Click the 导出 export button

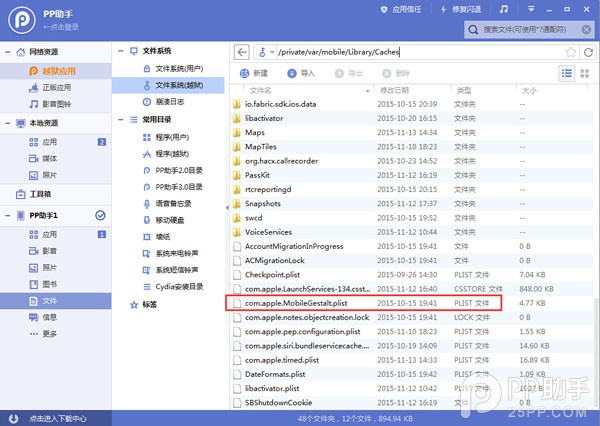click(348, 73)
